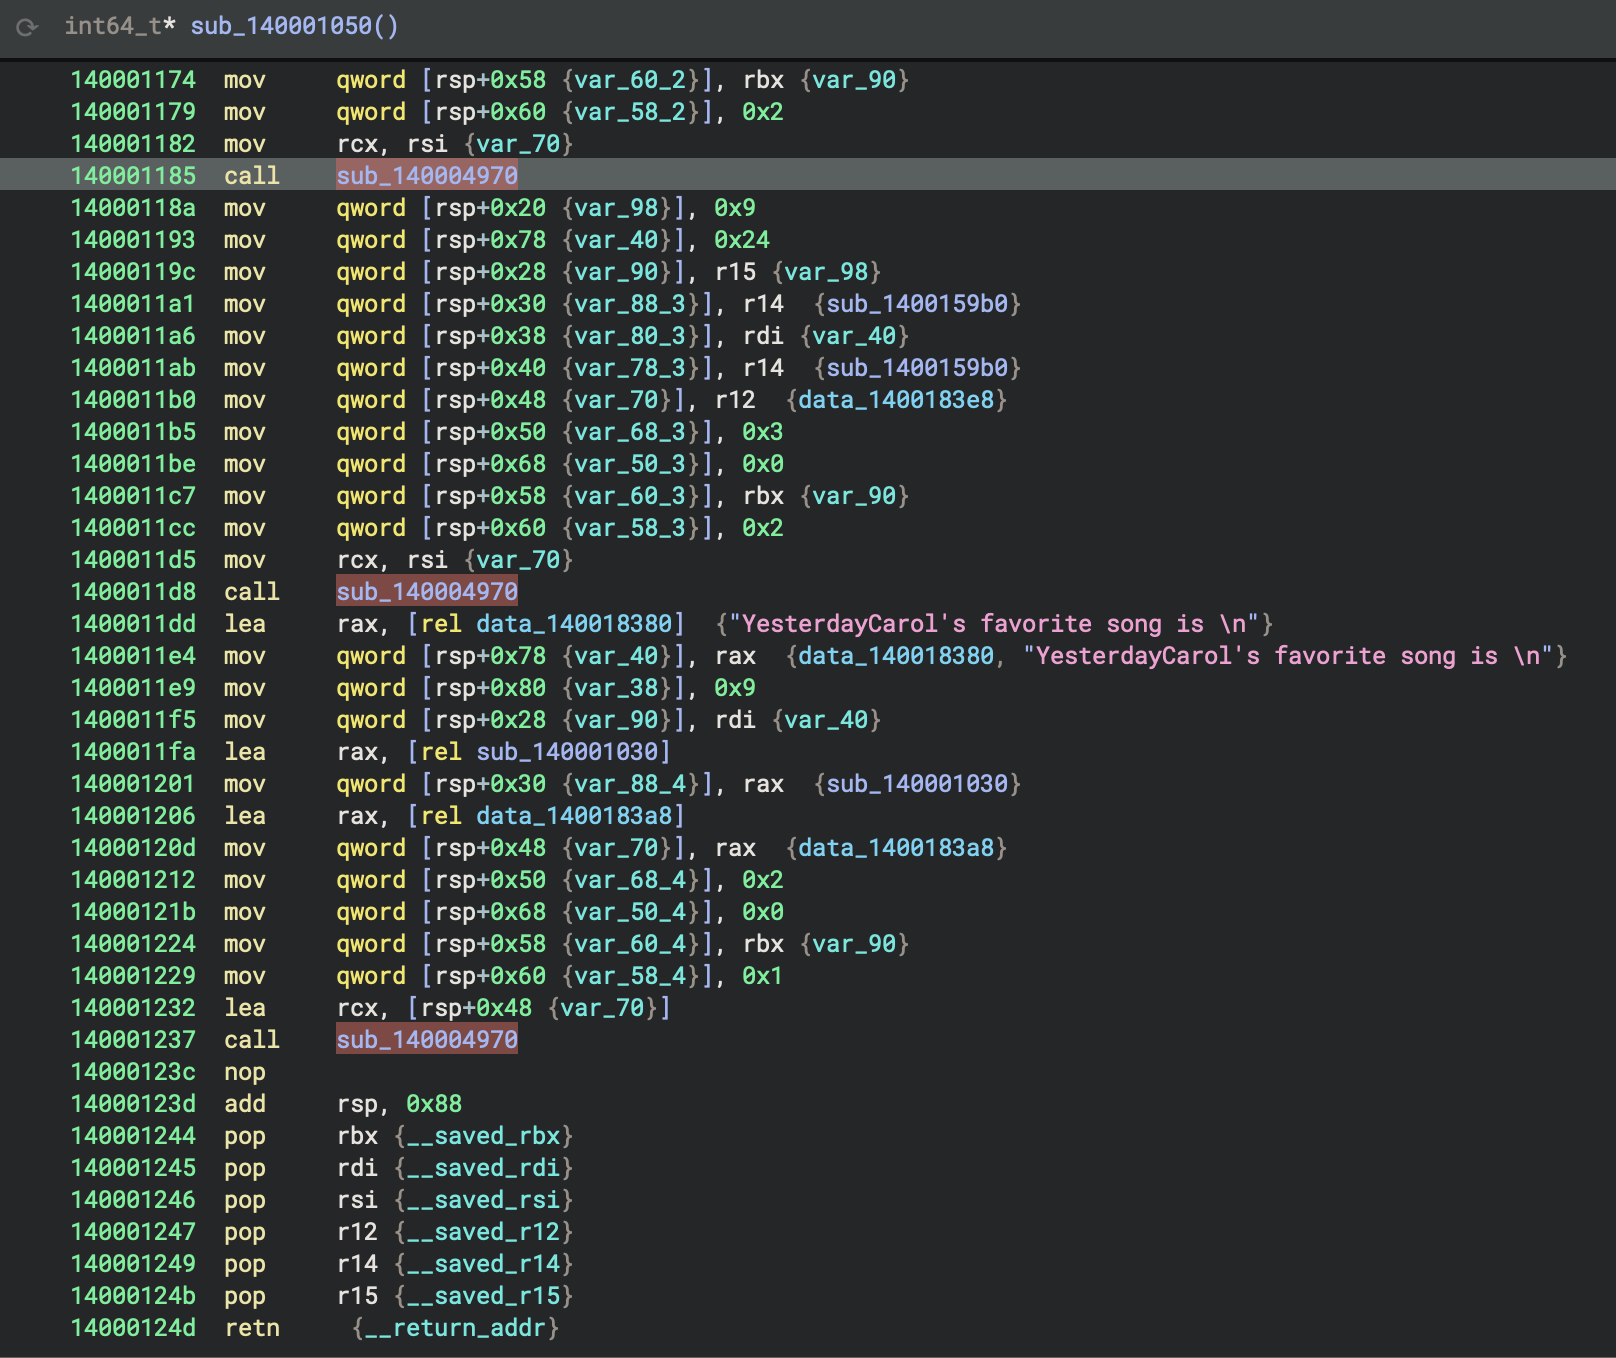
Task: Open sub_1400159b0 reference on line 1400011a1
Action: point(917,304)
